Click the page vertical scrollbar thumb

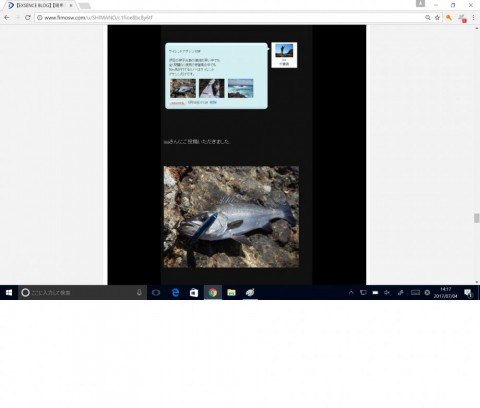[477, 218]
